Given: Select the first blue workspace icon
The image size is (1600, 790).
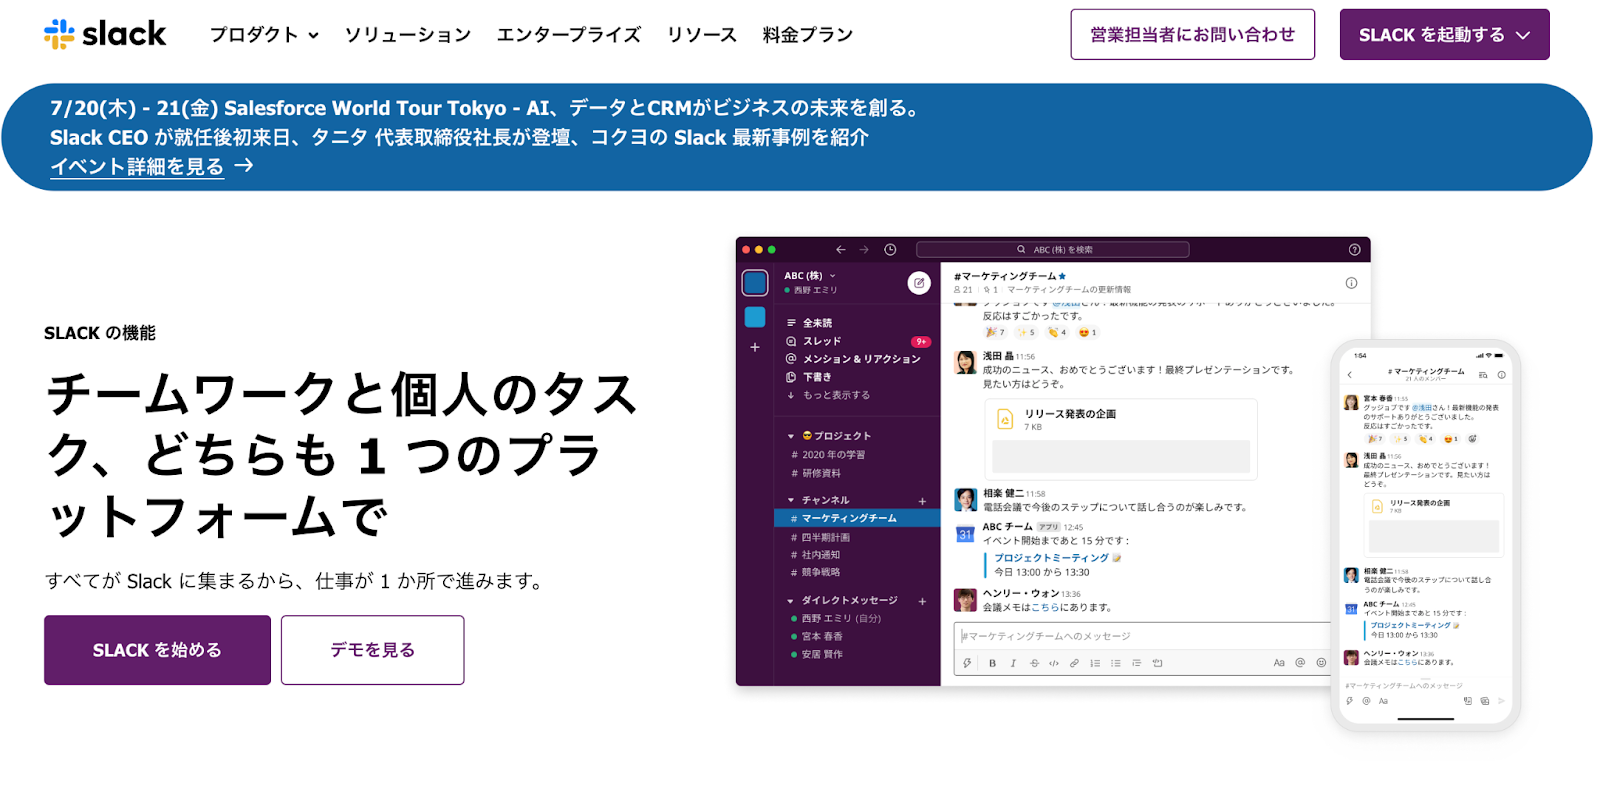Looking at the screenshot, I should click(x=755, y=283).
